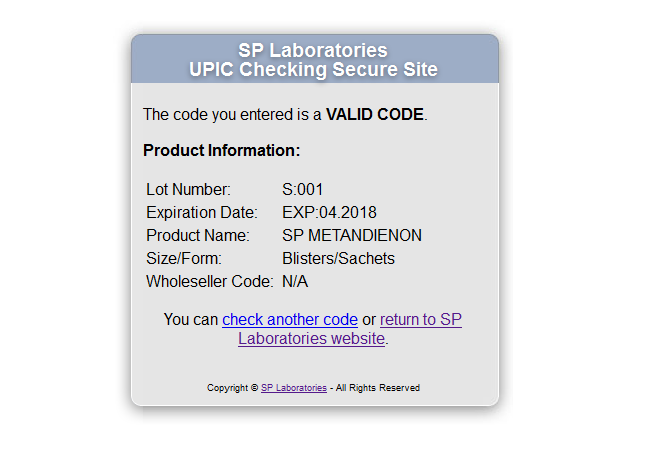Click the "The code you entered is a" text
Screen dimensions: 652x470
[x=232, y=115]
